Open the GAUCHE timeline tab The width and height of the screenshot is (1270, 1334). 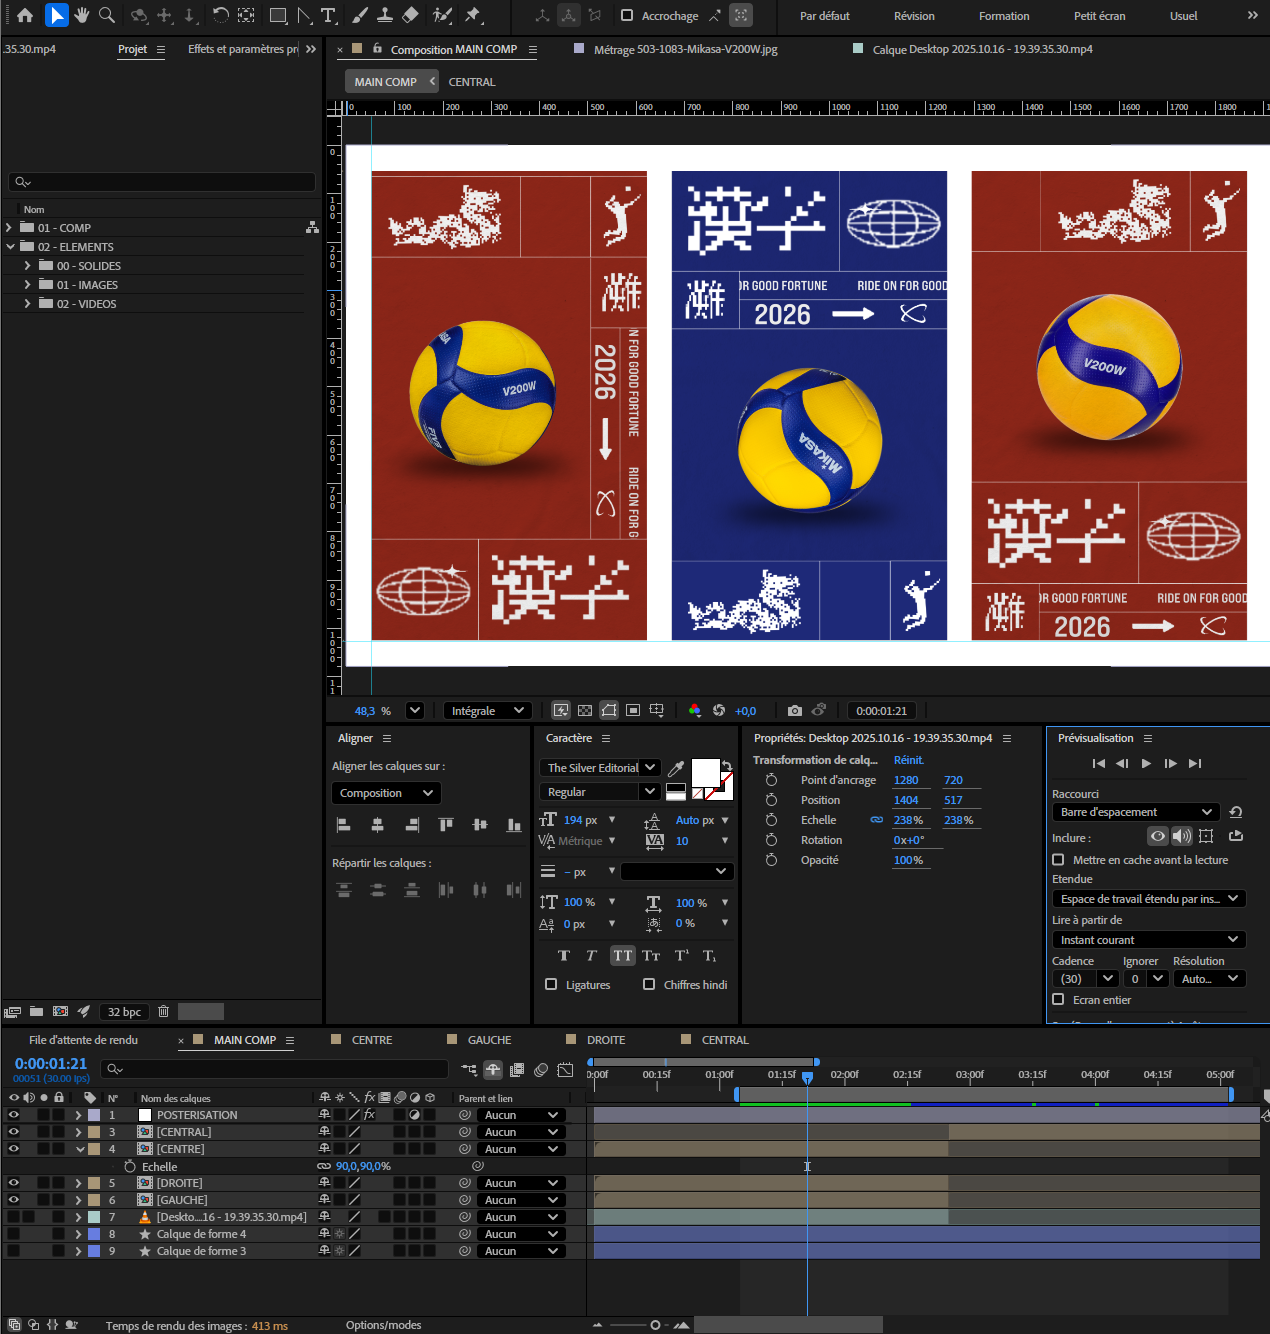[x=489, y=1040]
